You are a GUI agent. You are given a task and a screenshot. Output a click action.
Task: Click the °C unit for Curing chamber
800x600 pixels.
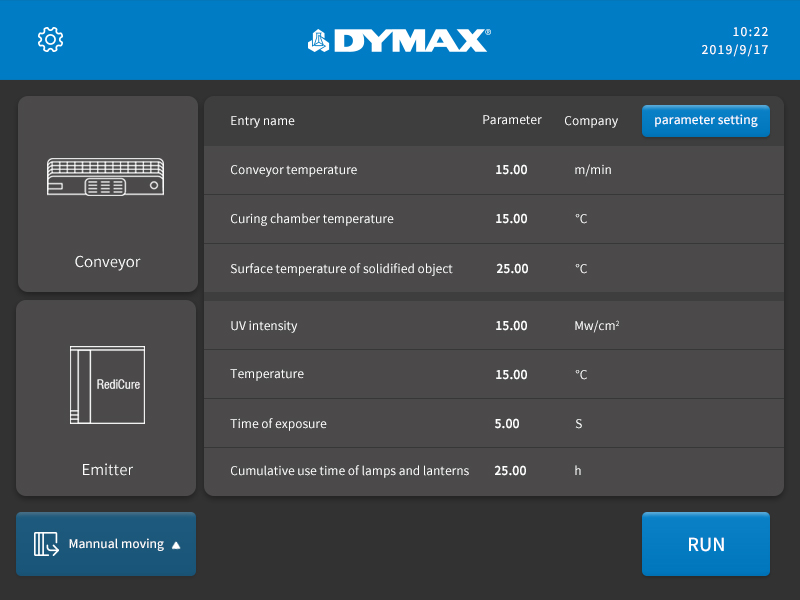pyautogui.click(x=581, y=219)
